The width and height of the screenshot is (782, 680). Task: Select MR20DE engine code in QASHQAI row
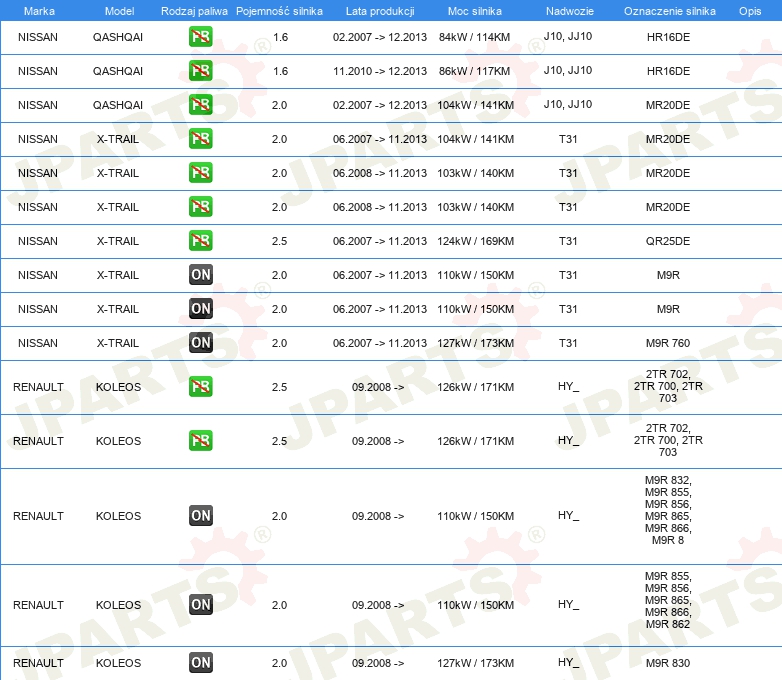[668, 105]
